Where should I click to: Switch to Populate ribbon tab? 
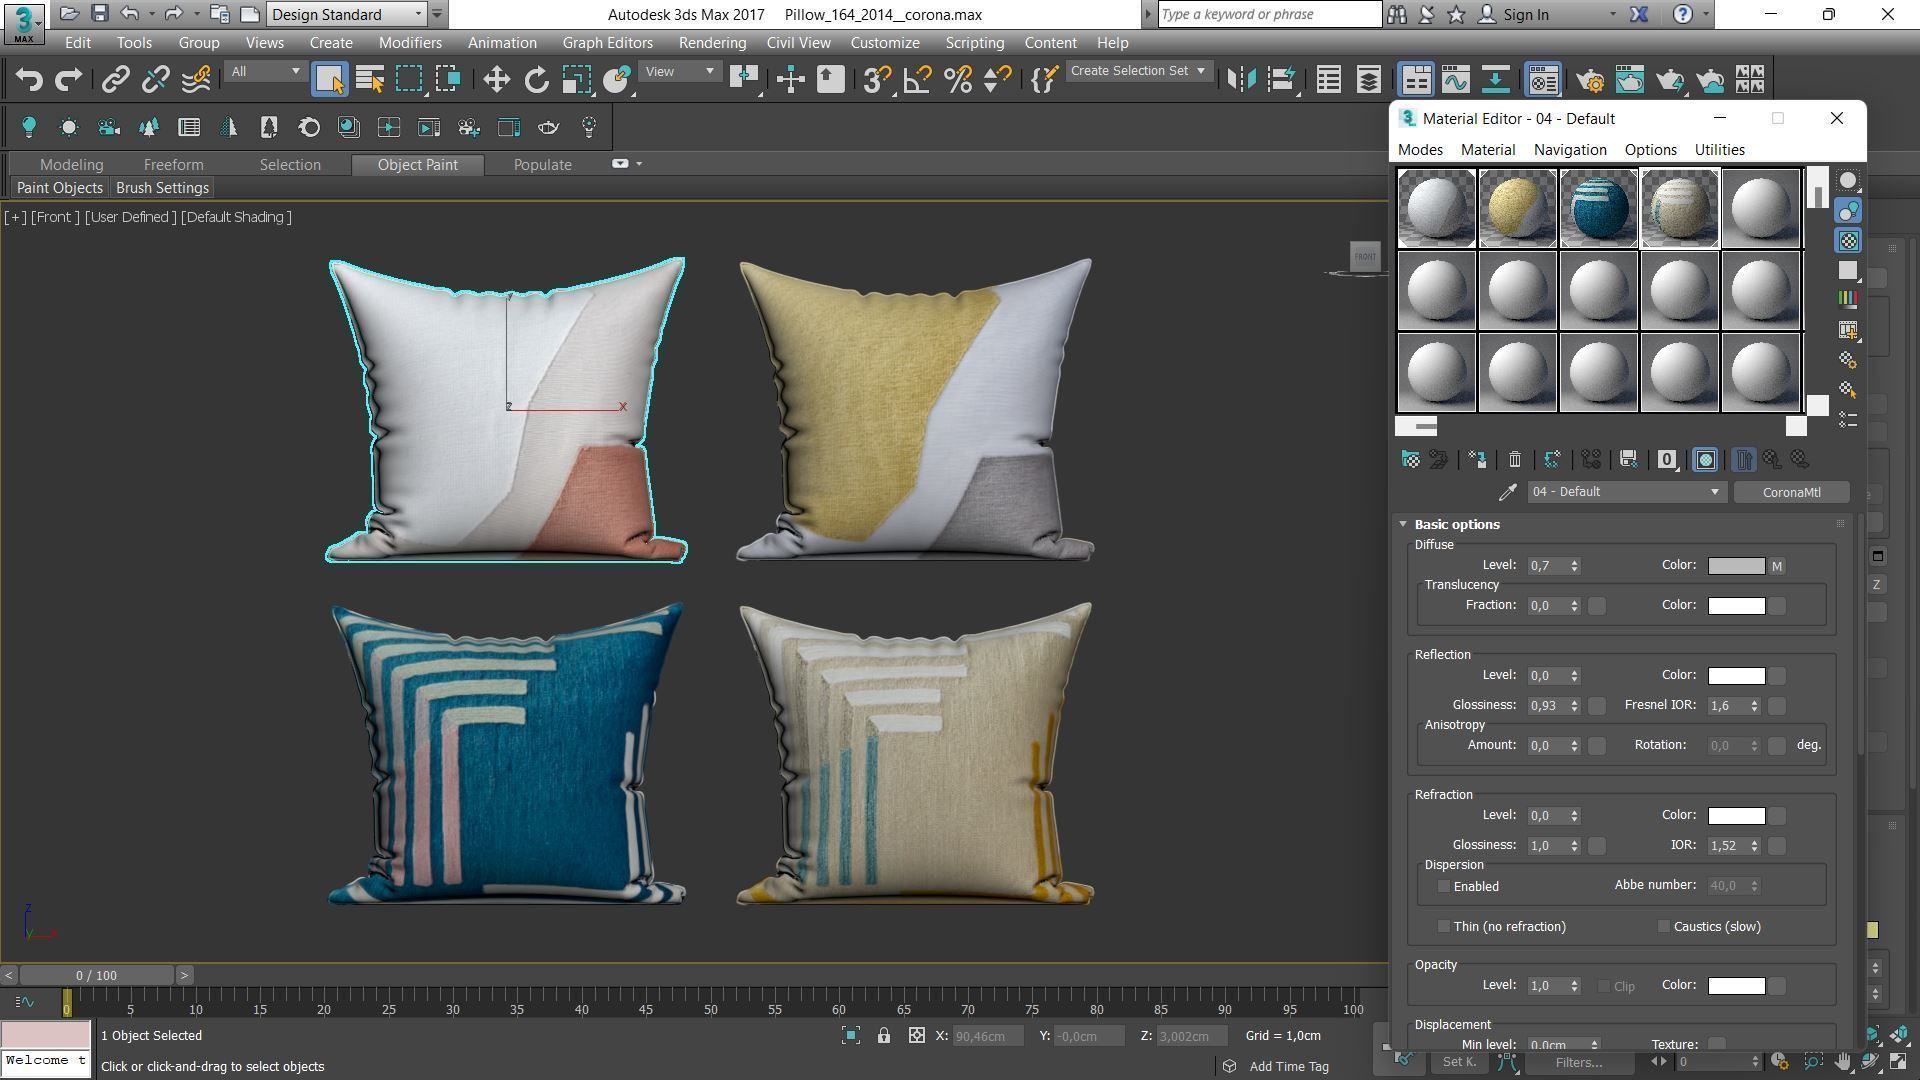[542, 165]
